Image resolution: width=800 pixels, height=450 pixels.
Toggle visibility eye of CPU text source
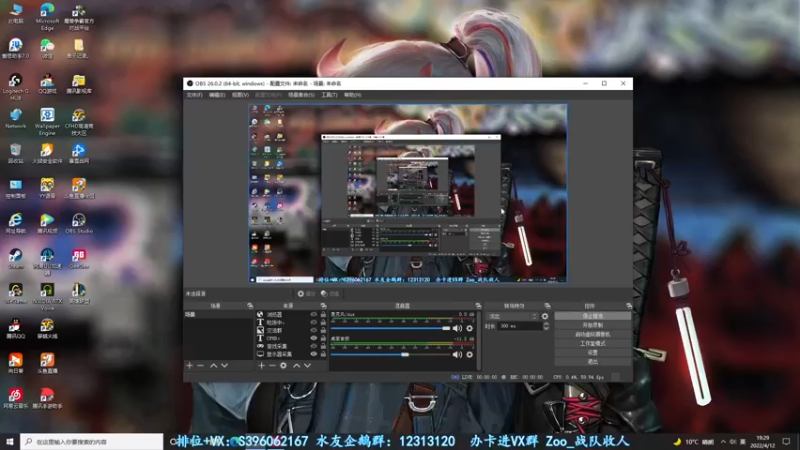pyautogui.click(x=314, y=338)
